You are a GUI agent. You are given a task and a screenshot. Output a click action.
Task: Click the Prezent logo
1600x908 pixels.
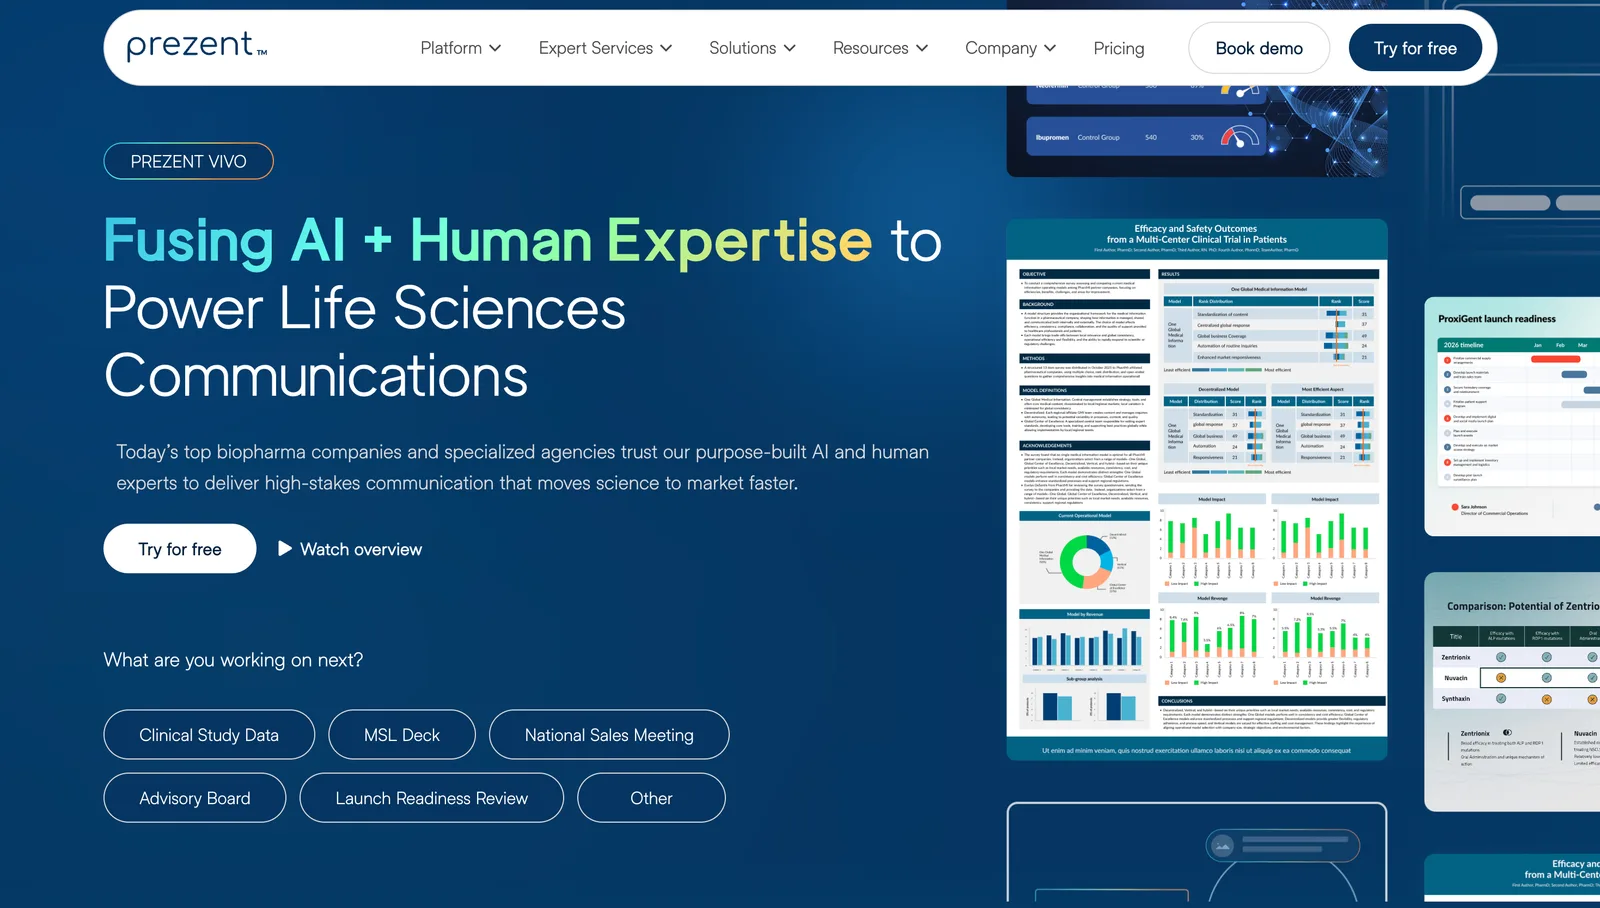(x=197, y=46)
